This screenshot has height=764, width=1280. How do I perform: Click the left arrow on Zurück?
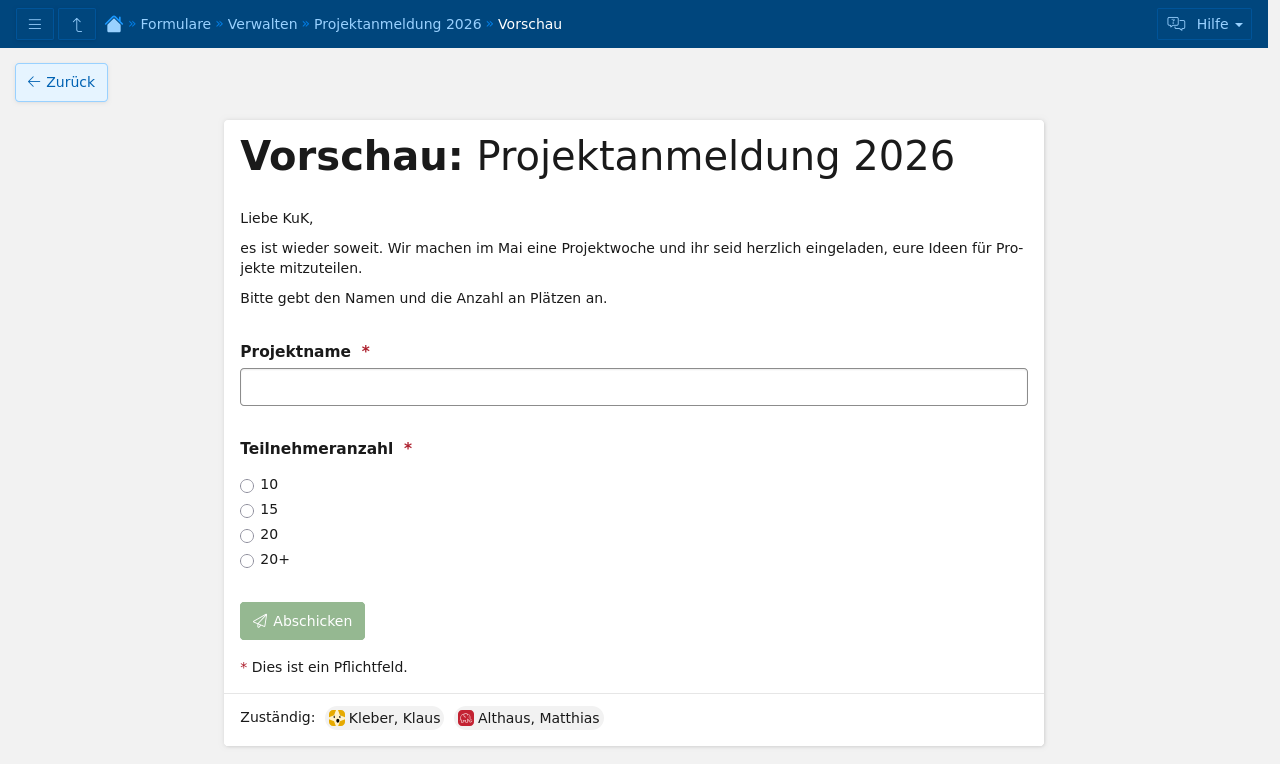(x=34, y=82)
